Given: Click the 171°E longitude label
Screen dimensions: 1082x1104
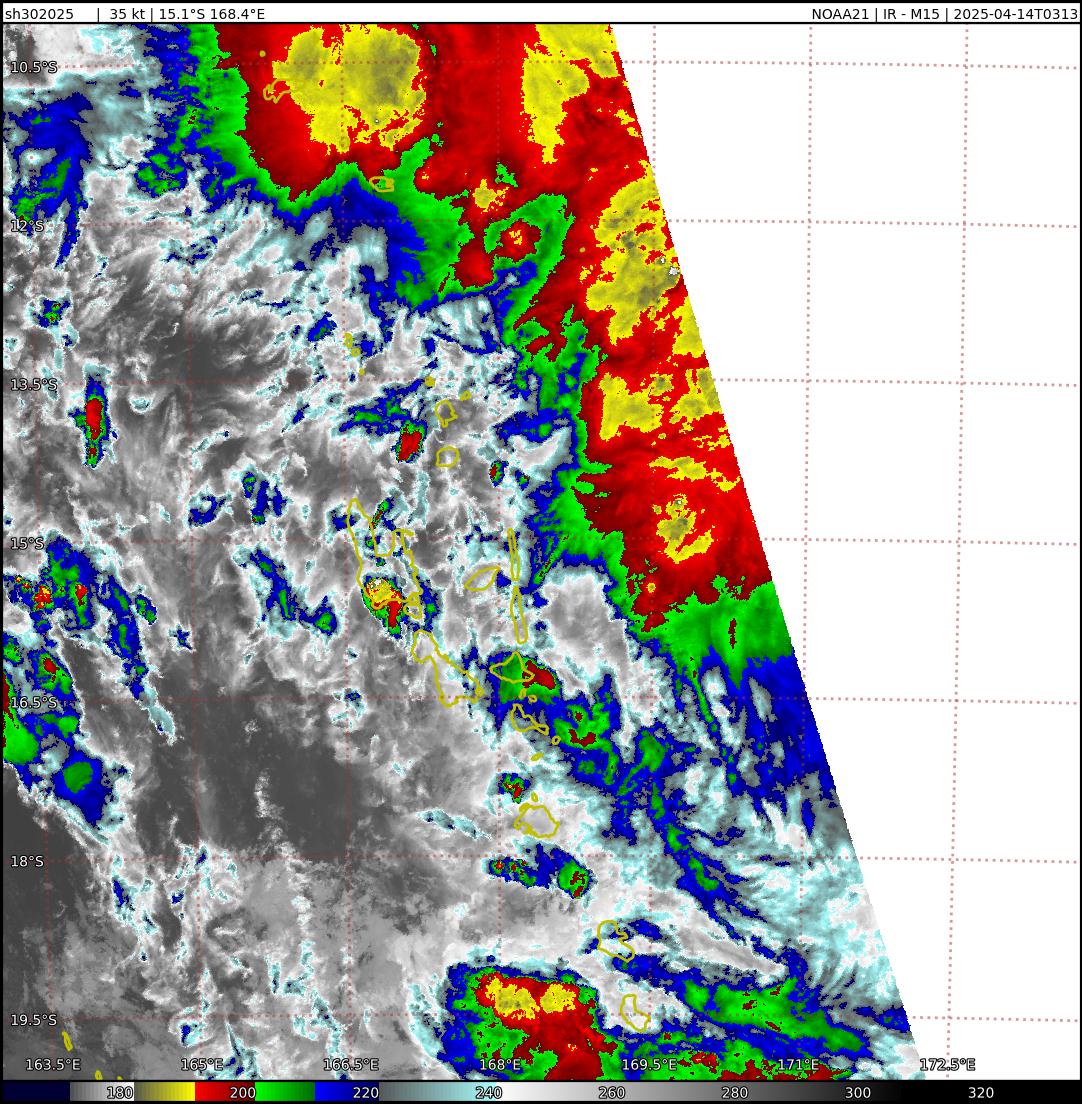Looking at the screenshot, I should [x=798, y=1064].
